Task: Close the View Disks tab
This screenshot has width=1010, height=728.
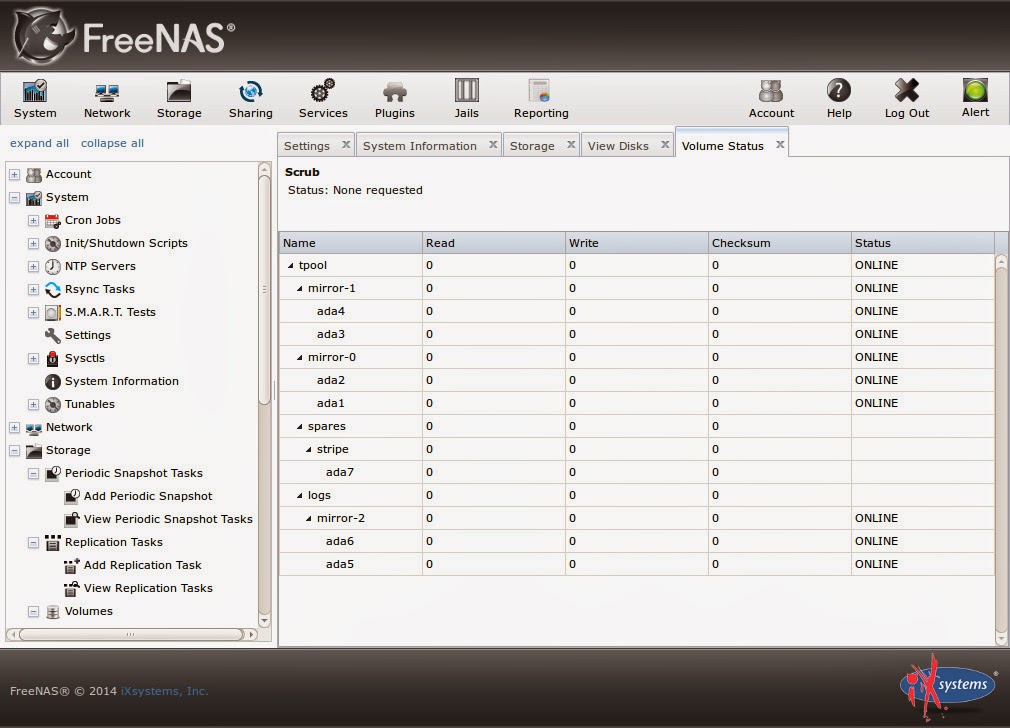Action: coord(665,144)
